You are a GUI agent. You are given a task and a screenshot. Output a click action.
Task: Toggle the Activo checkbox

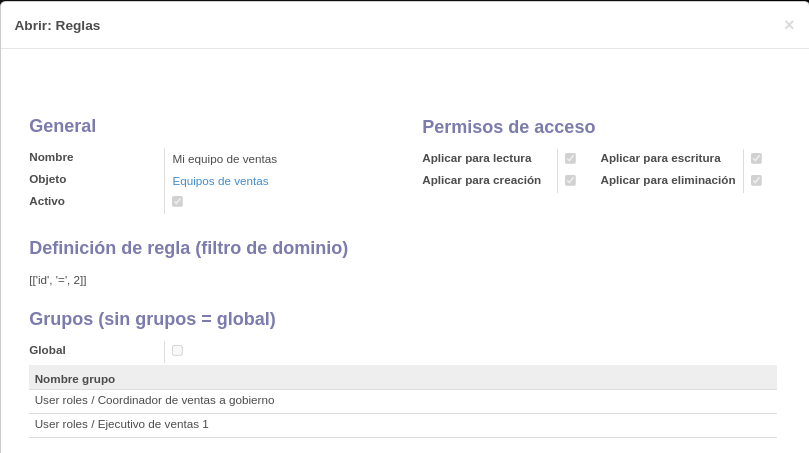(x=177, y=201)
